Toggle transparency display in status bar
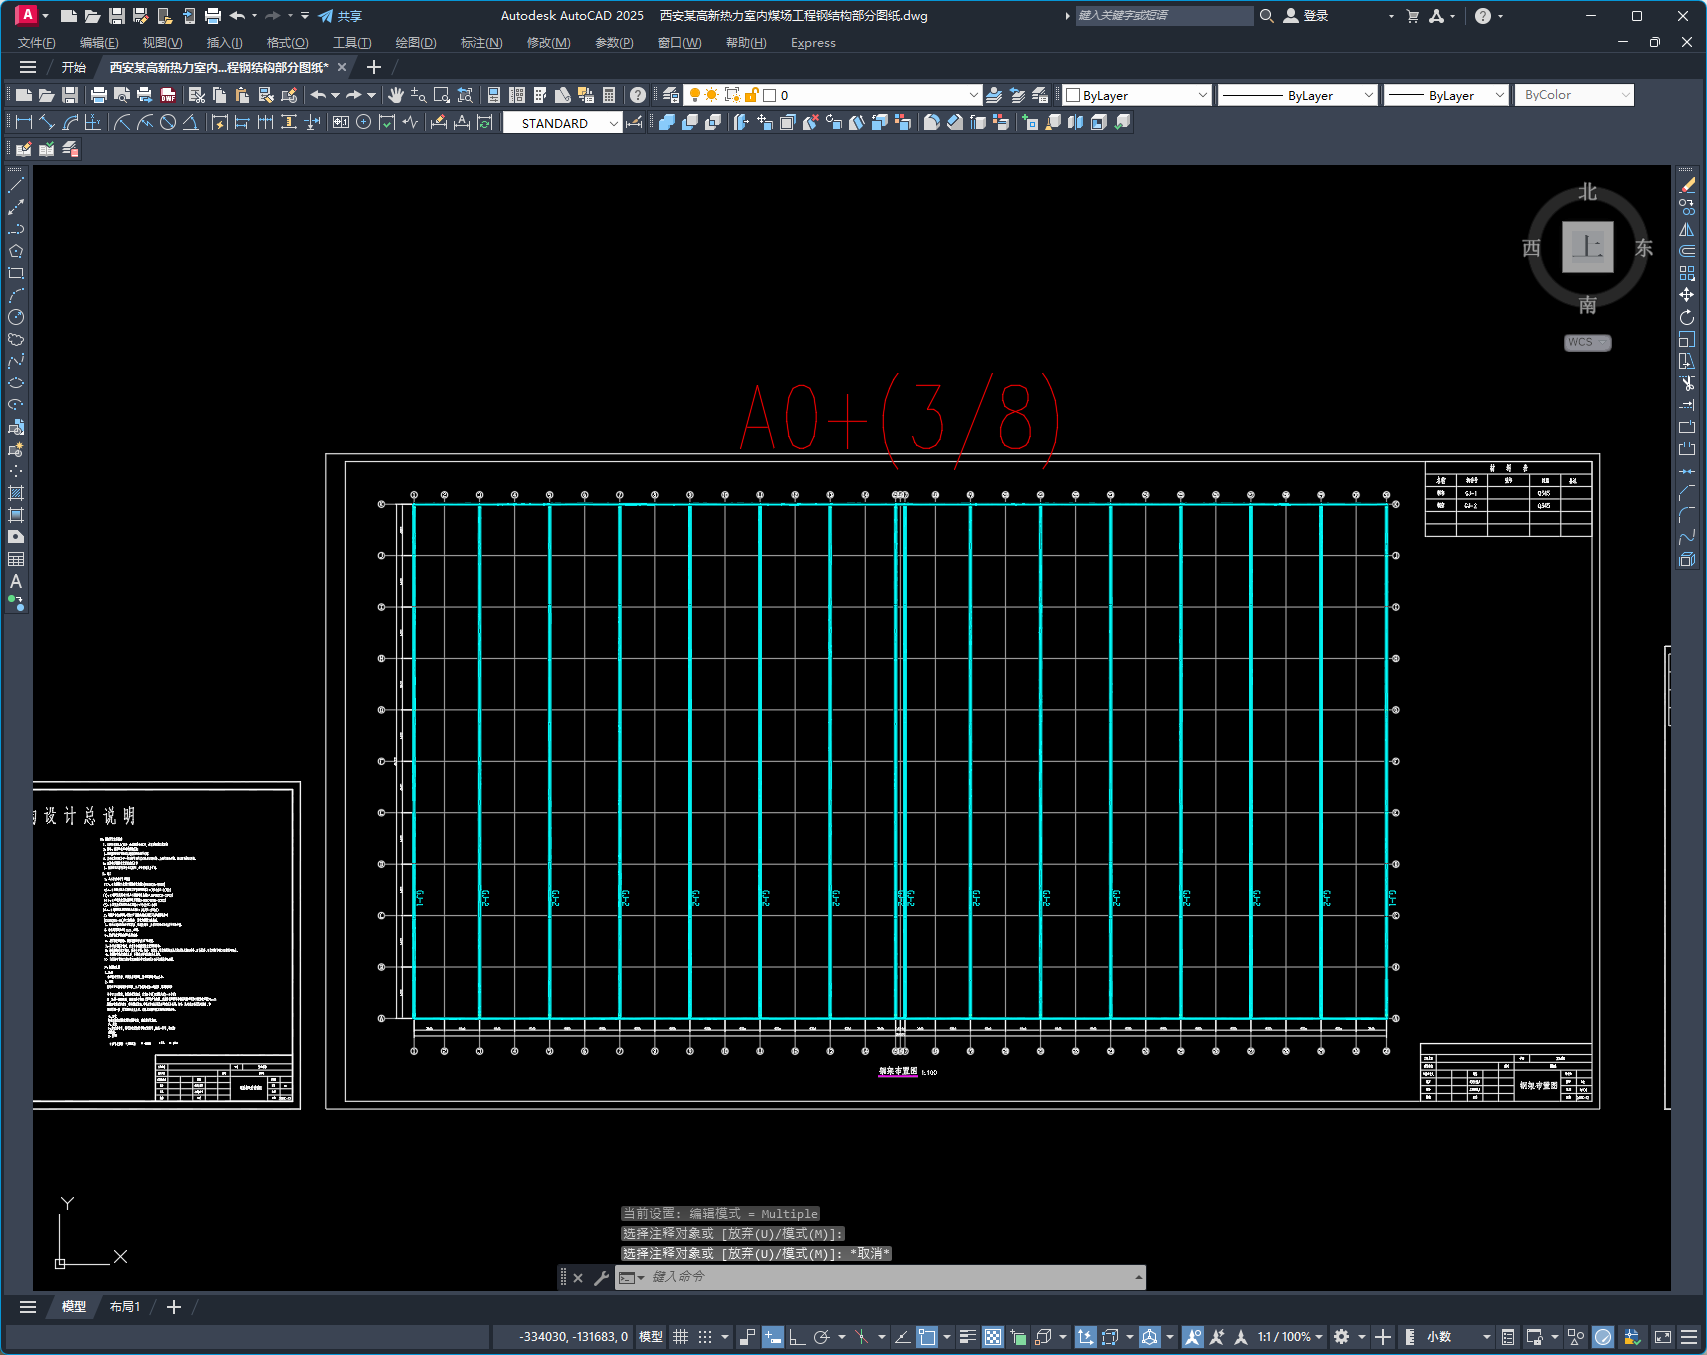 993,1337
